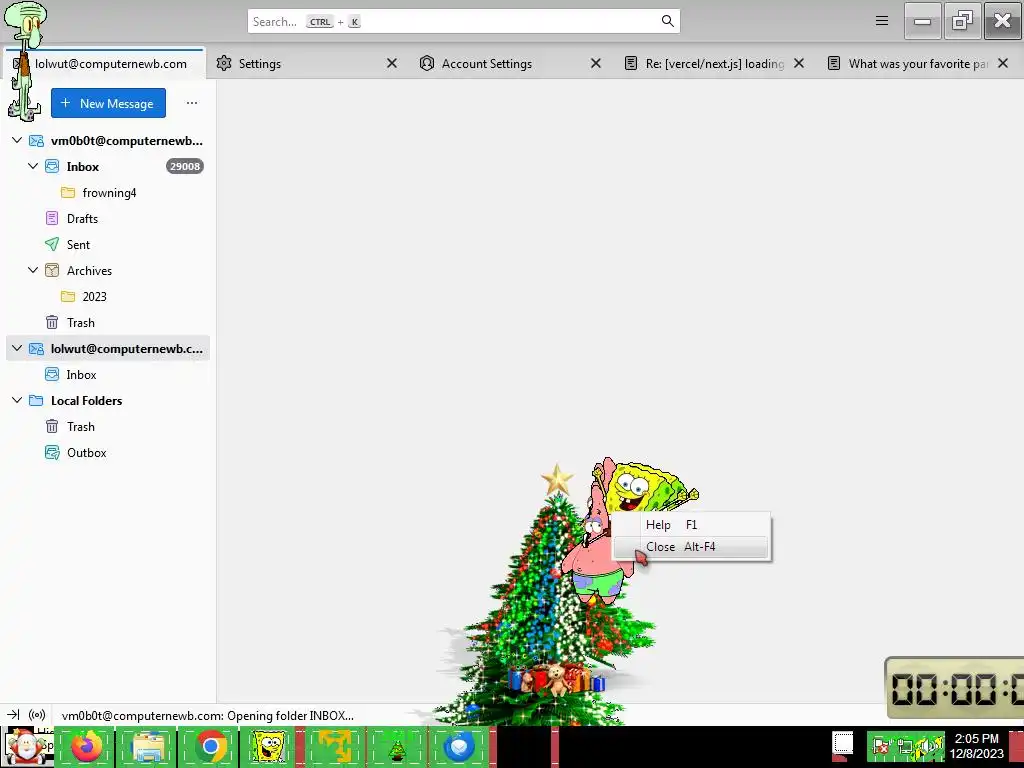Click the Settings tab gear icon
The image size is (1024, 768).
pos(224,63)
